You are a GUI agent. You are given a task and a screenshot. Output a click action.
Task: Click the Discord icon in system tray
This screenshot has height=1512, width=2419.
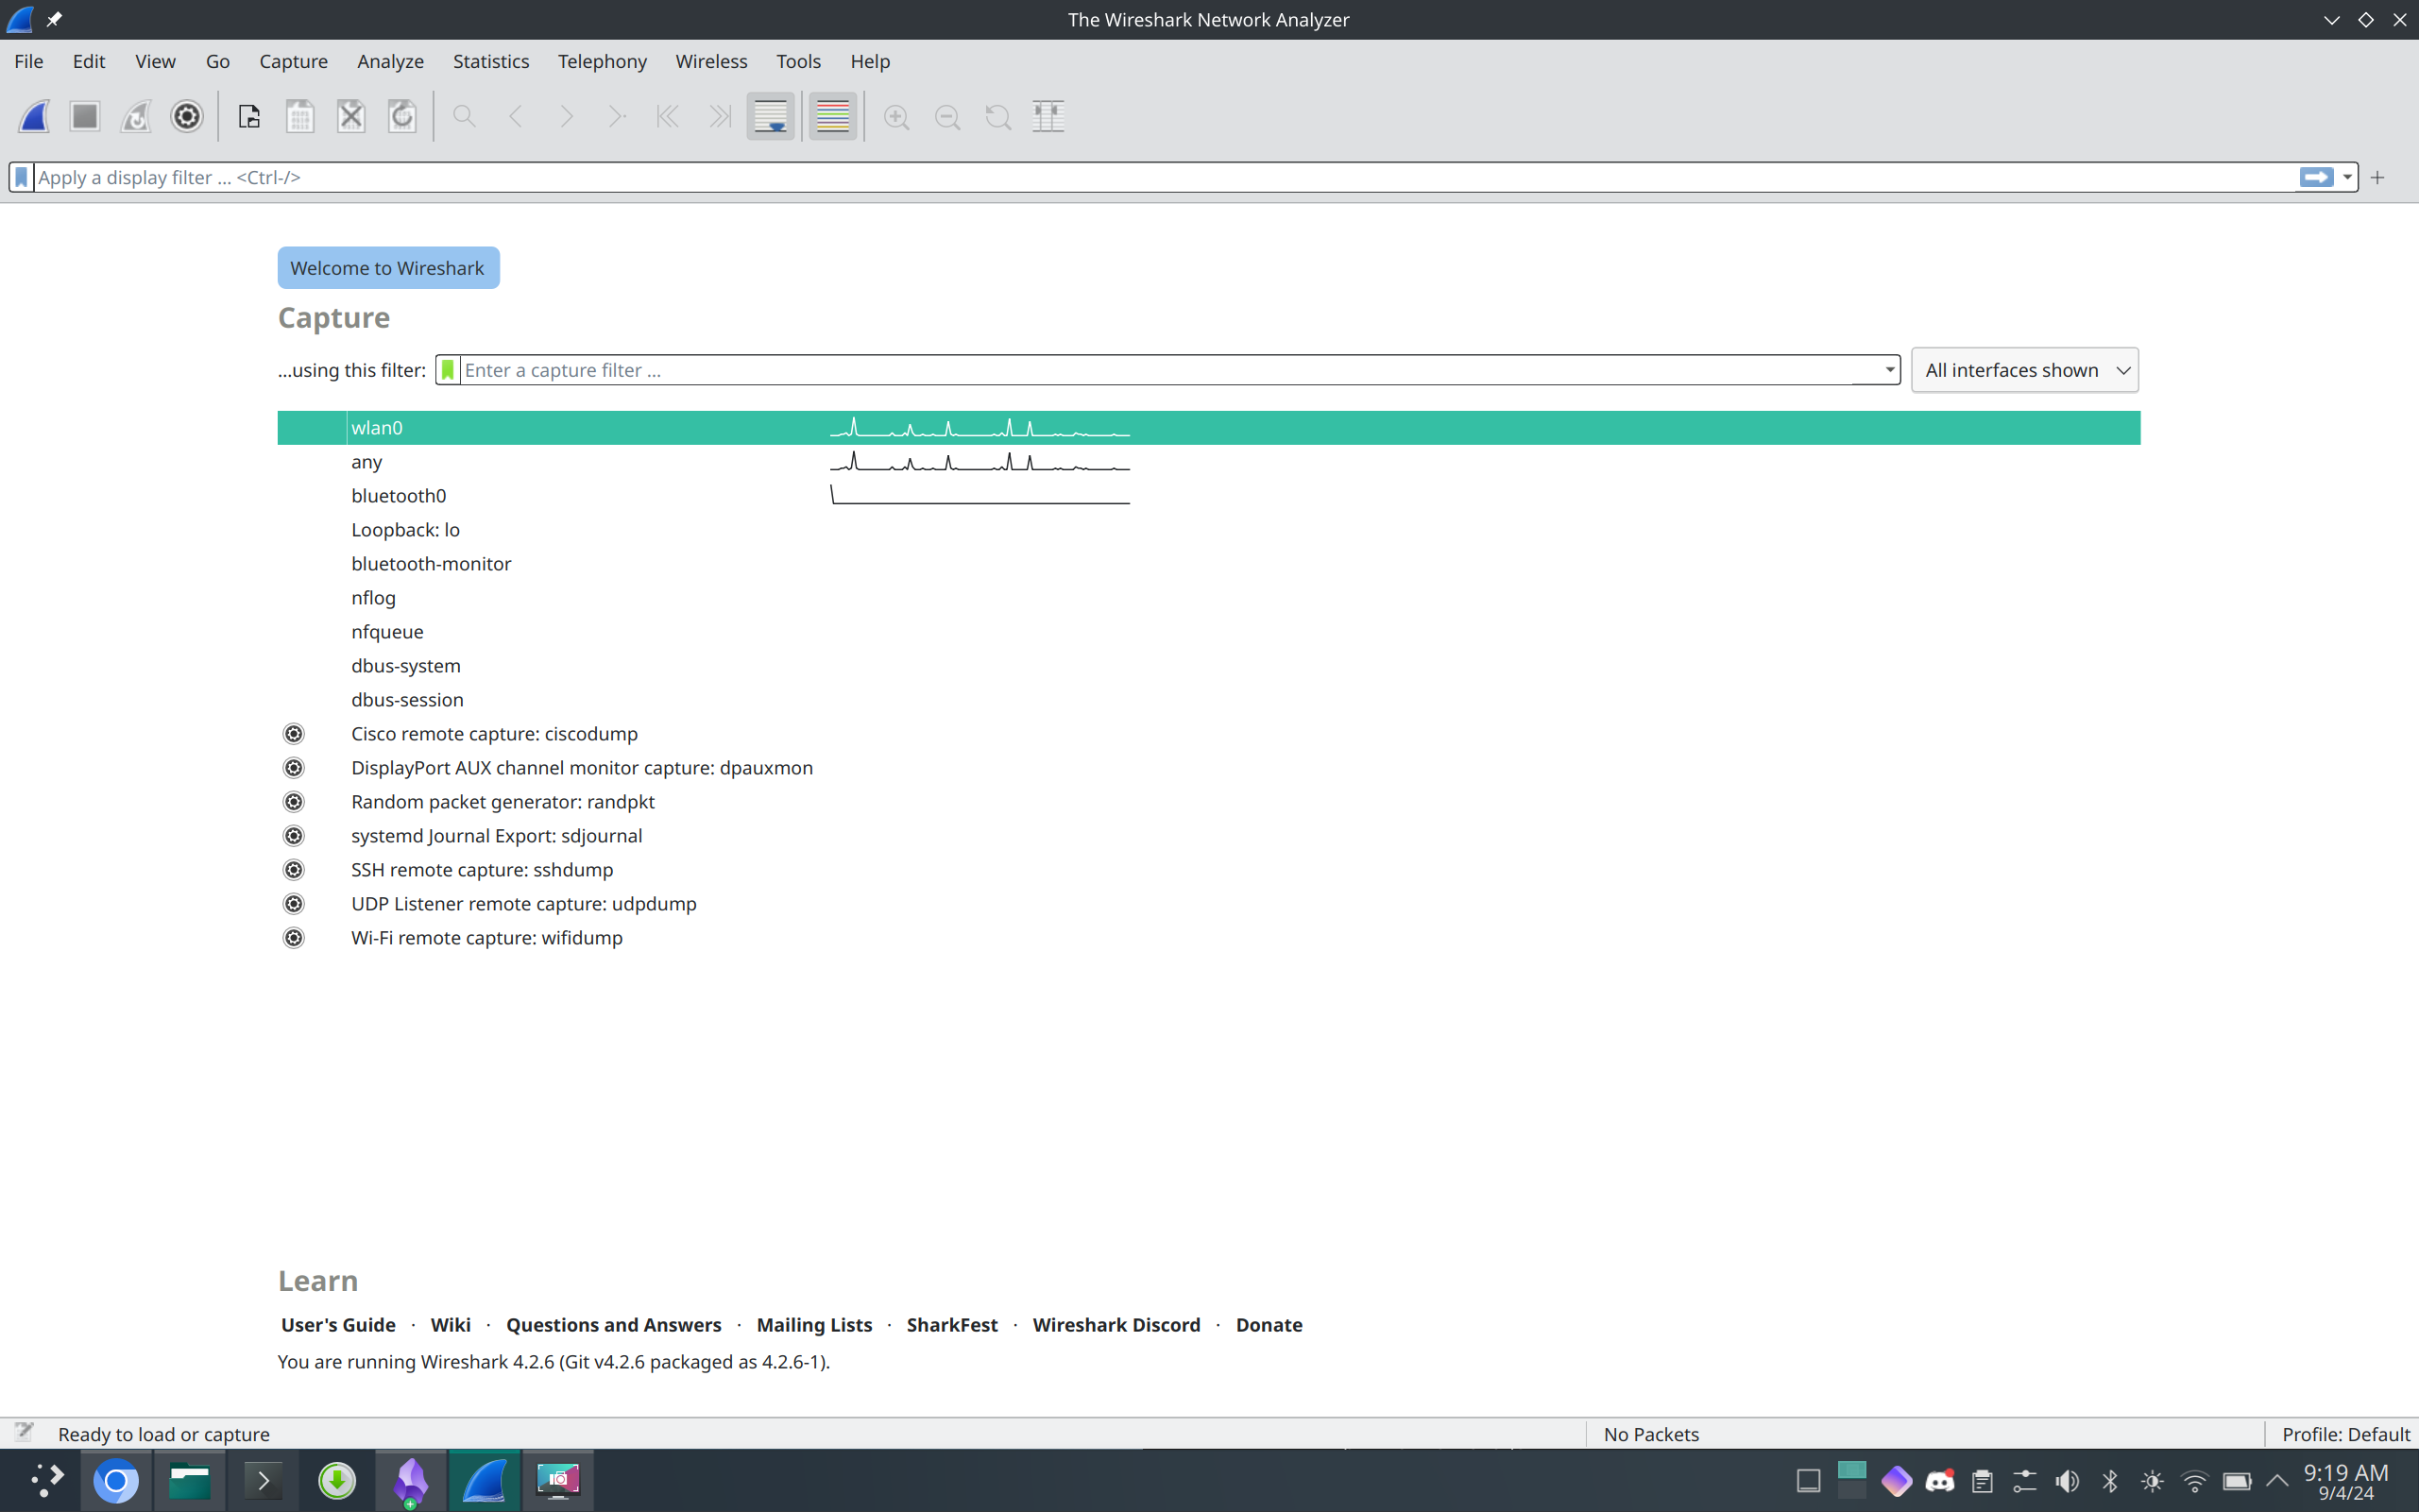point(1940,1481)
